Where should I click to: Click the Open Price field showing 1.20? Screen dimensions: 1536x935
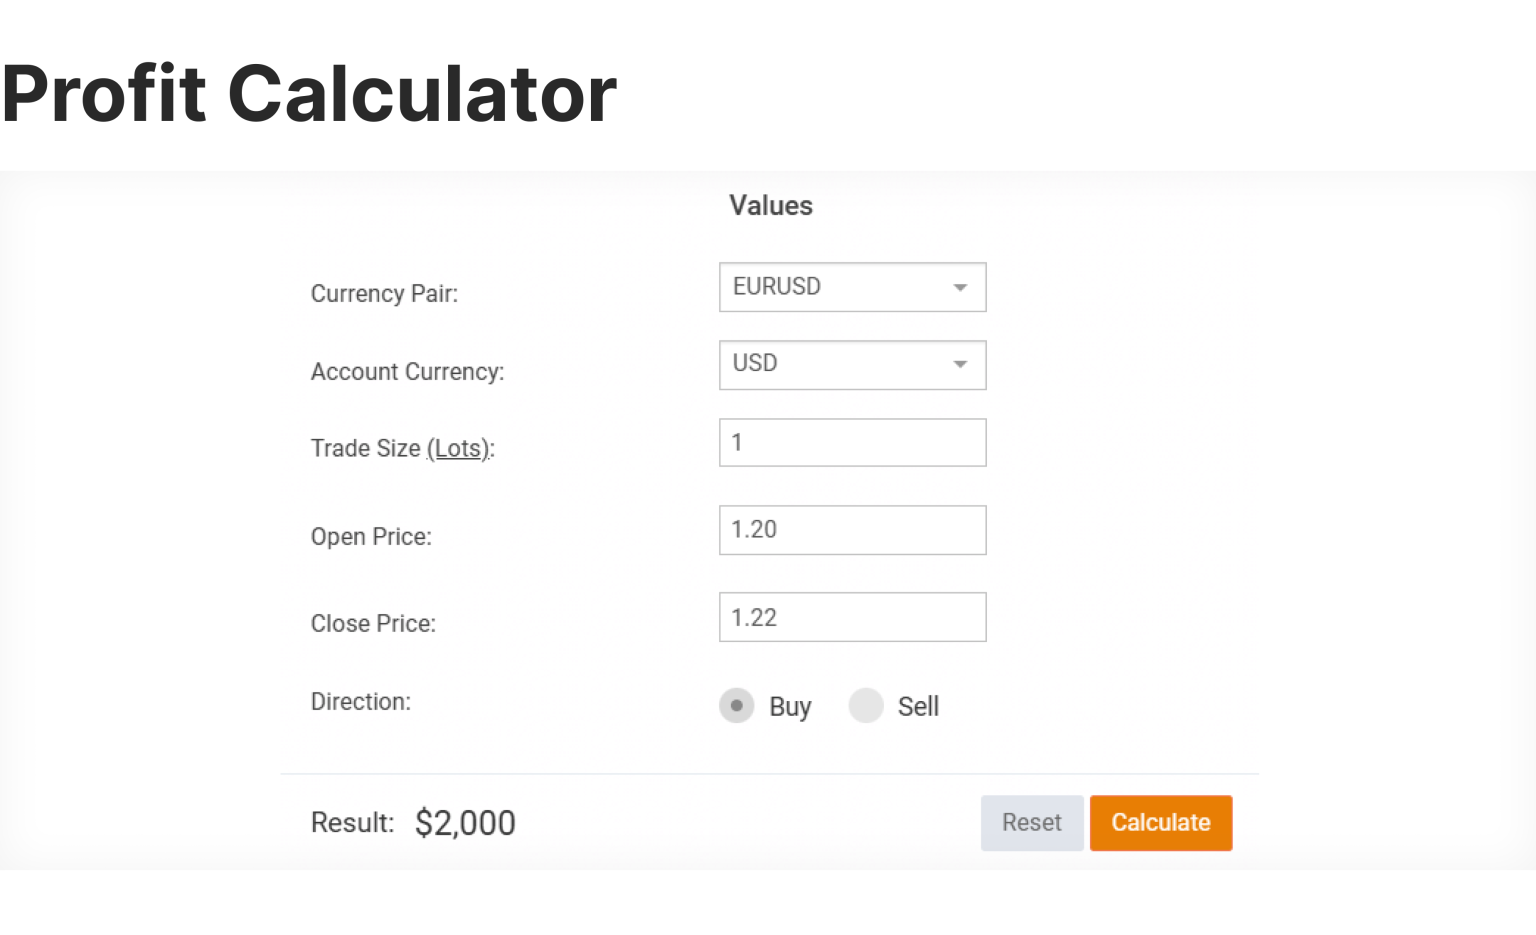pos(851,530)
